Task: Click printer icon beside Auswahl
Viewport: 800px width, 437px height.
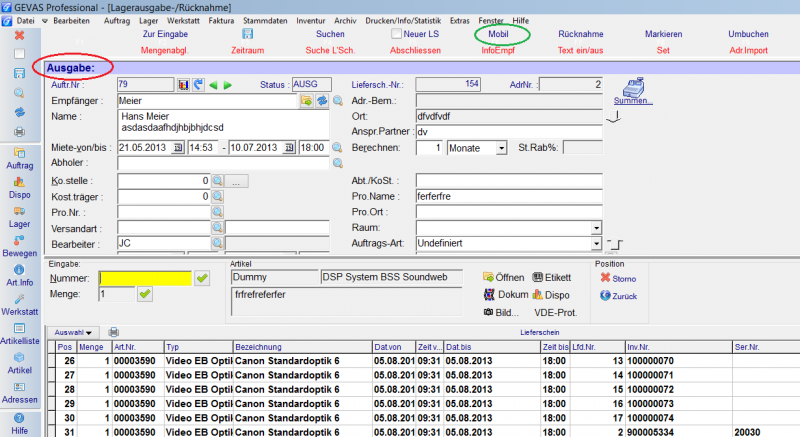Action: click(x=114, y=332)
